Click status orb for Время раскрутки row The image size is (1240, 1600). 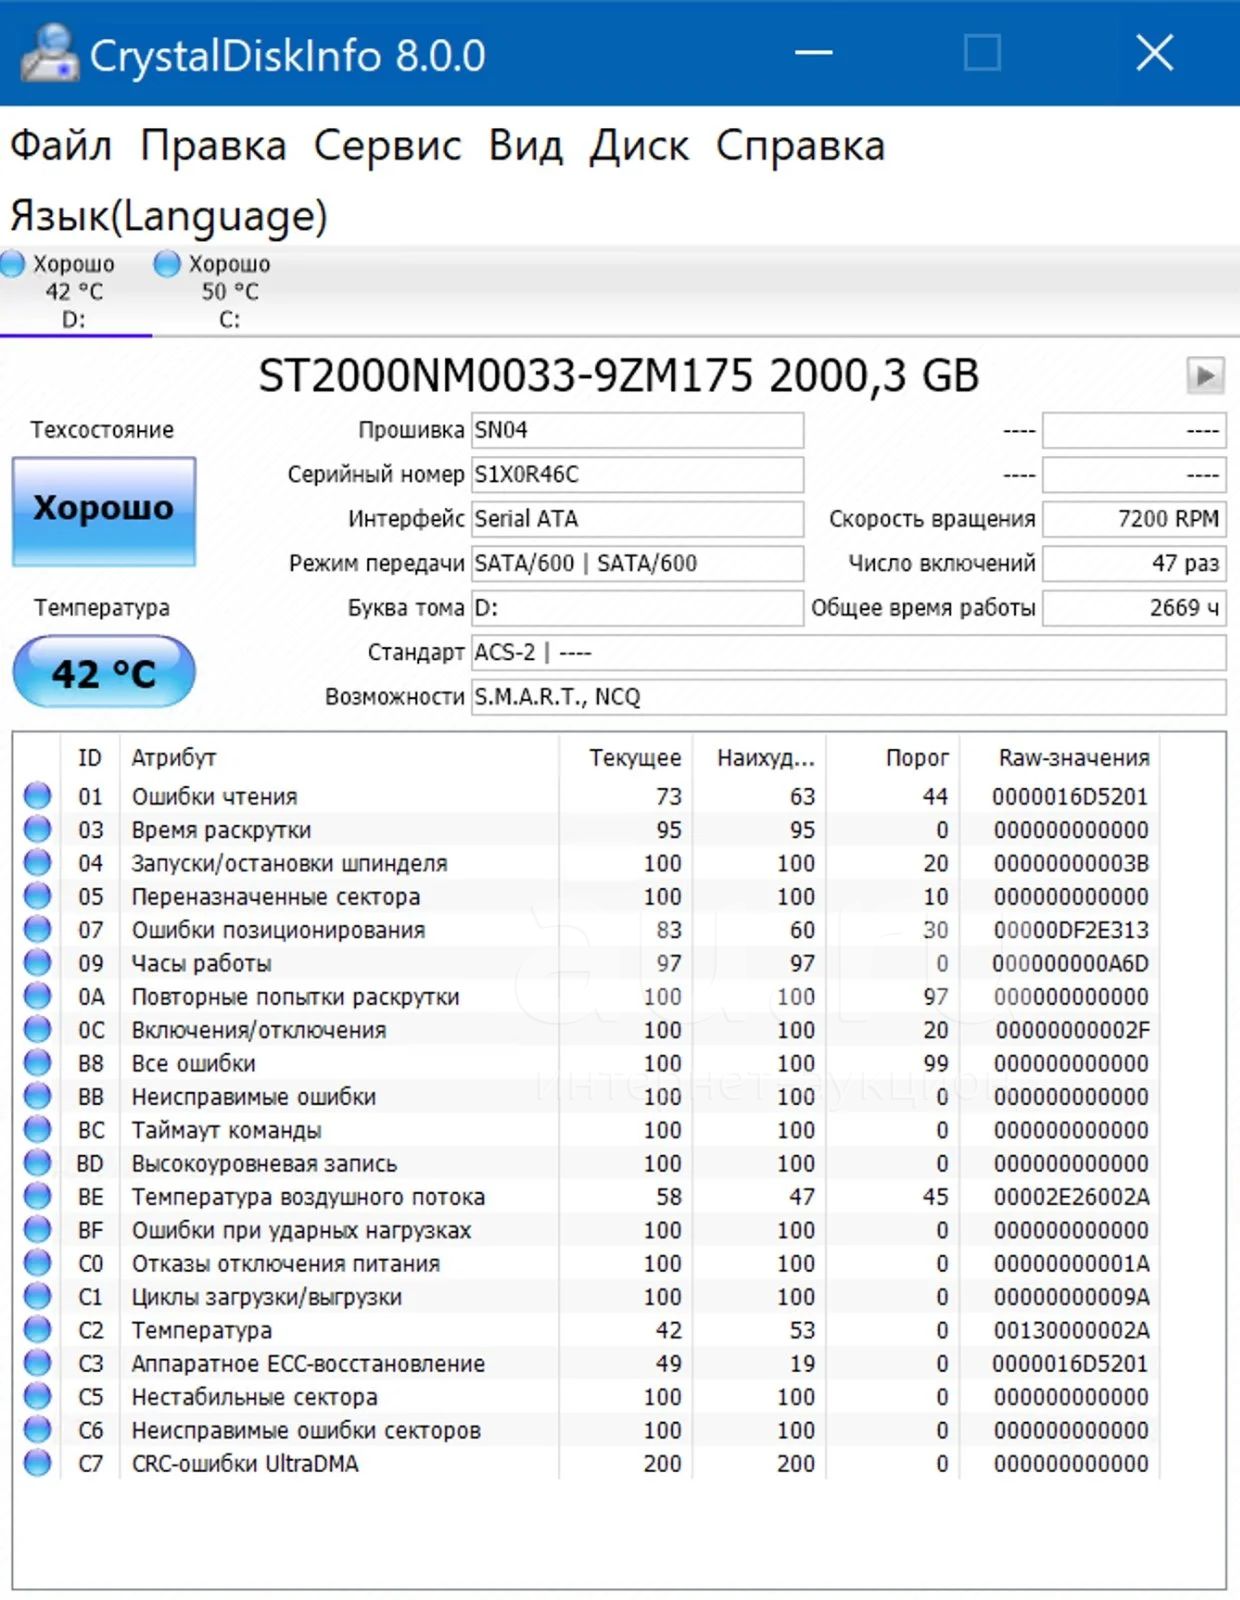(x=38, y=829)
